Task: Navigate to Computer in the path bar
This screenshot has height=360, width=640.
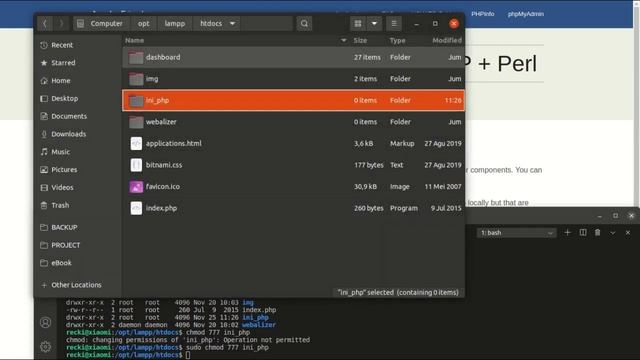Action: (100, 23)
